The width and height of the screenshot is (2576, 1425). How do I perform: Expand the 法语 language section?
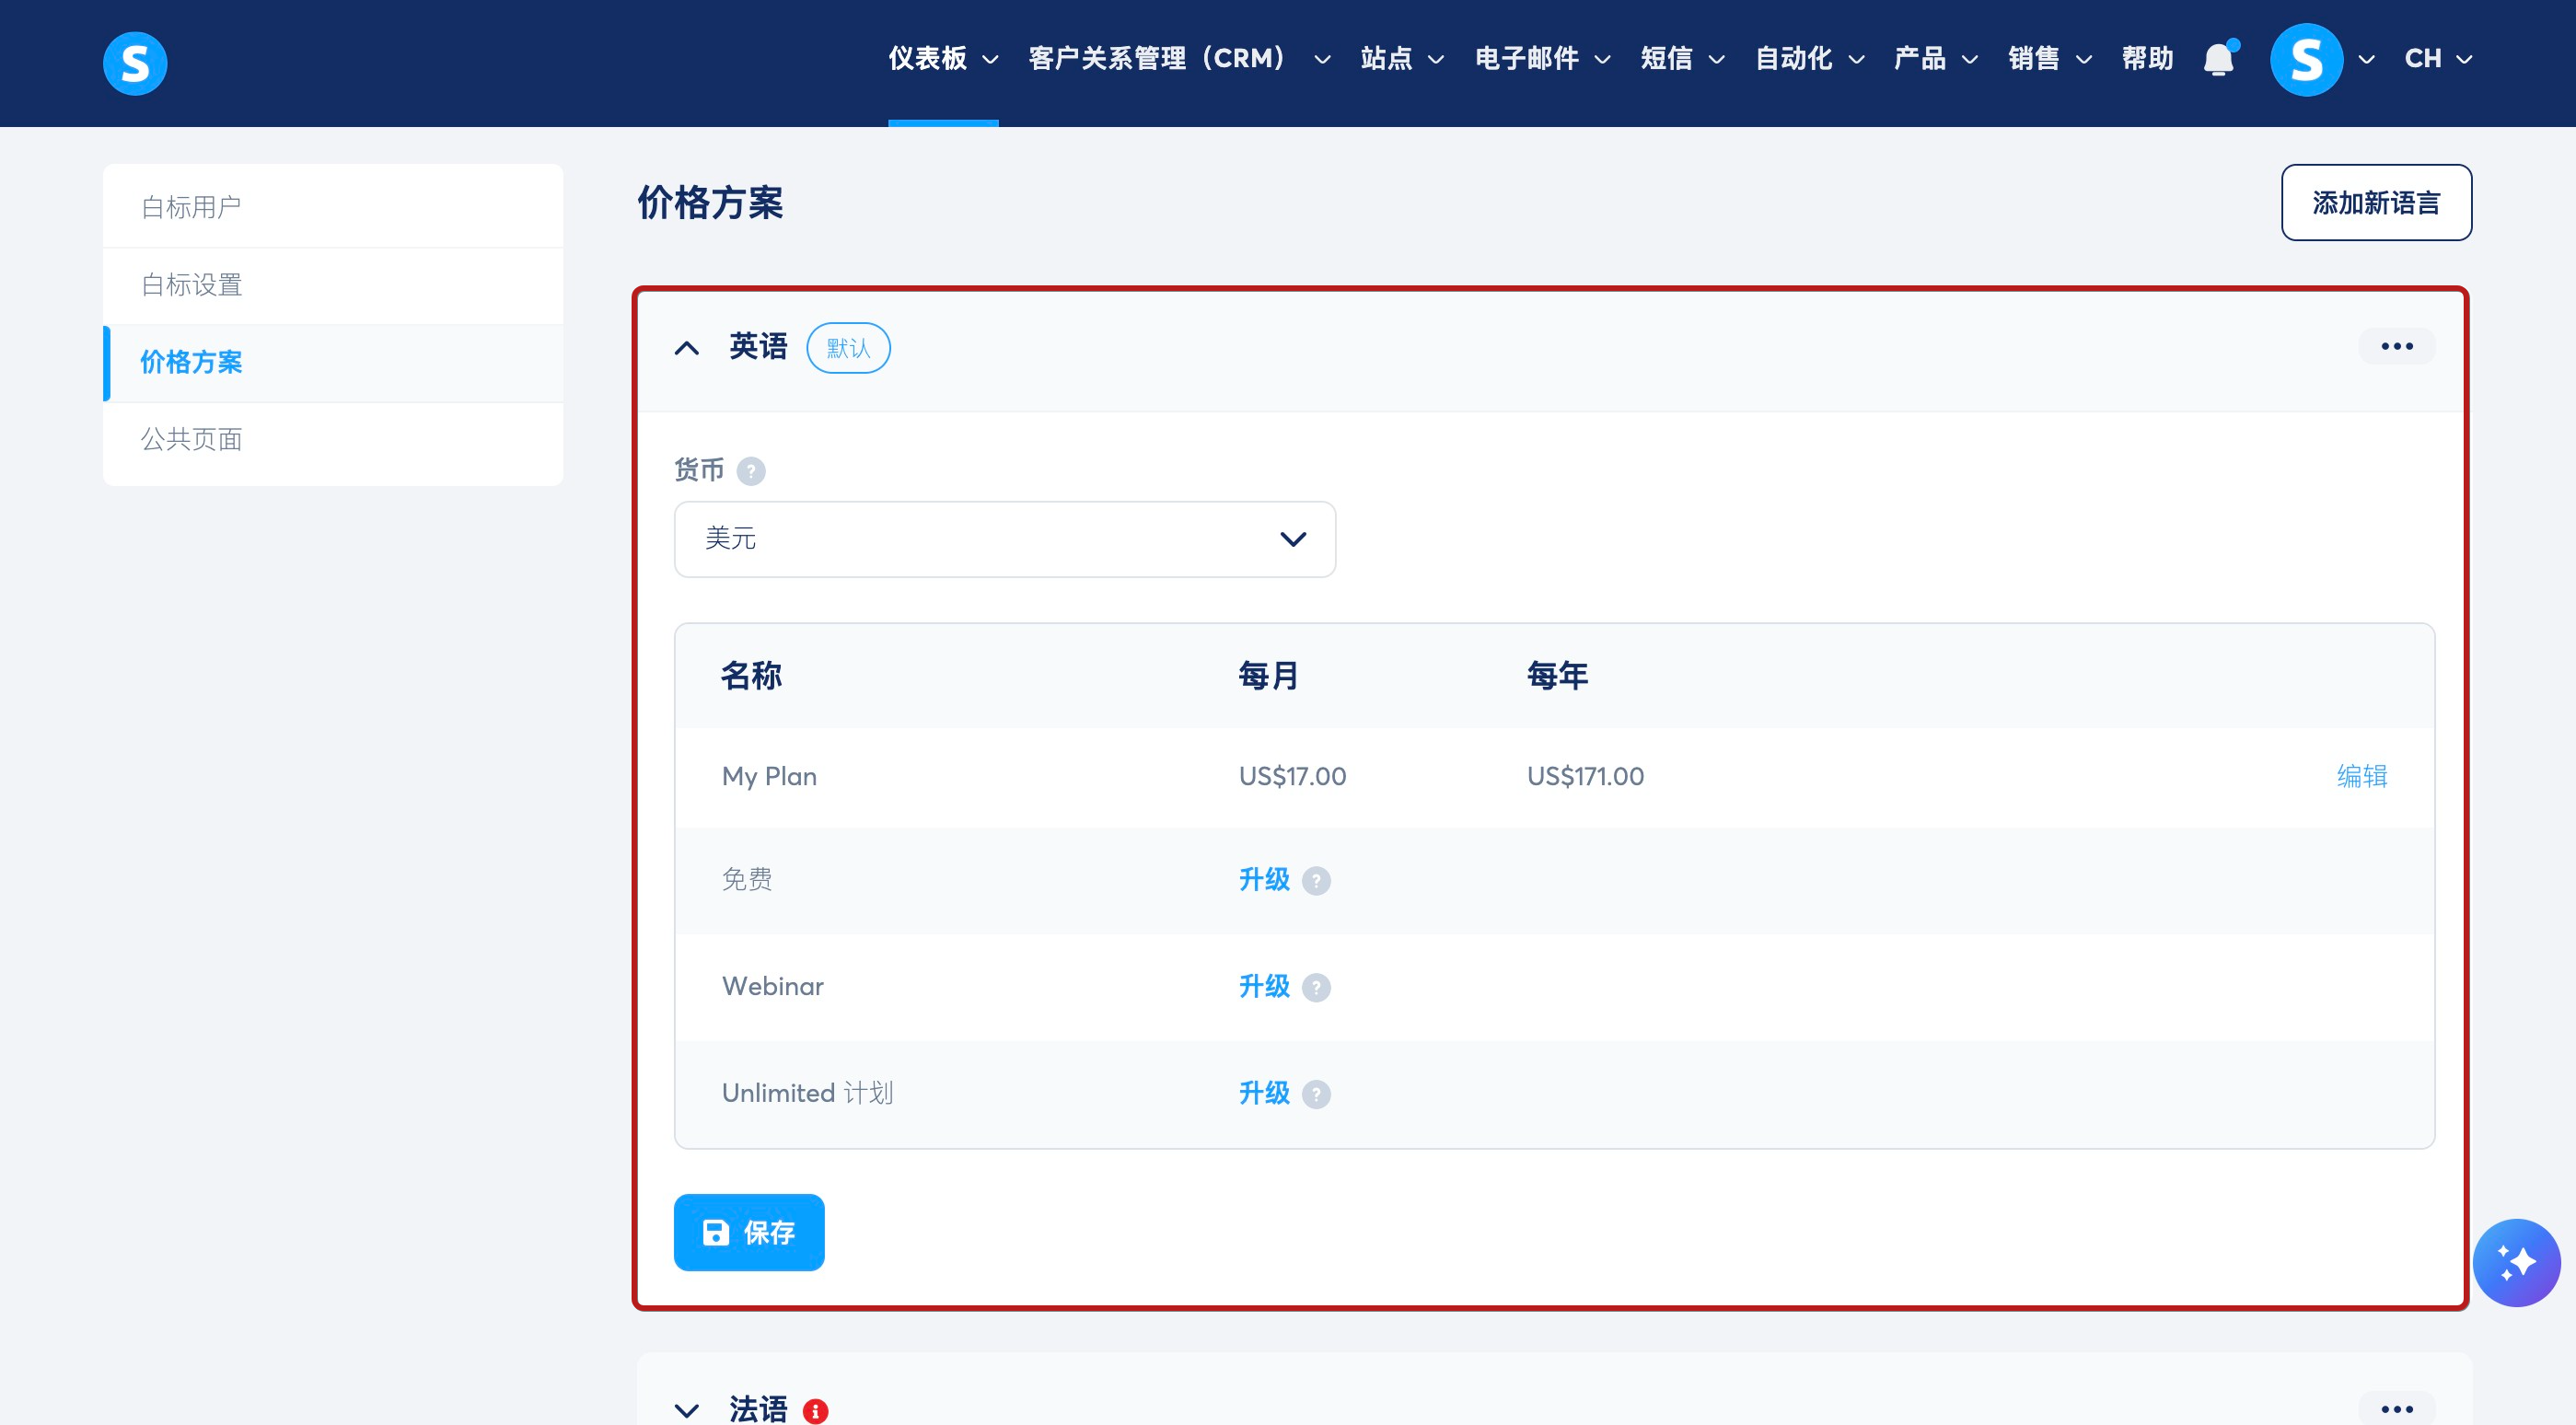point(687,1410)
